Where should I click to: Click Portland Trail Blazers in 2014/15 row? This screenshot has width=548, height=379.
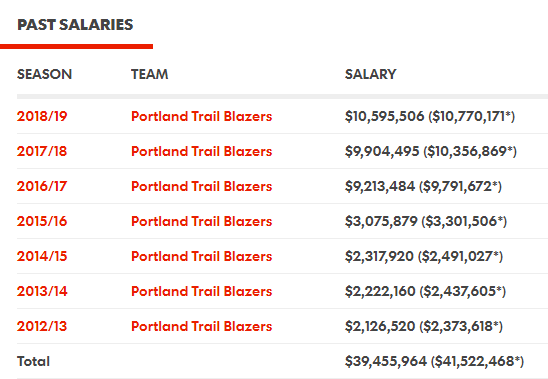202,256
